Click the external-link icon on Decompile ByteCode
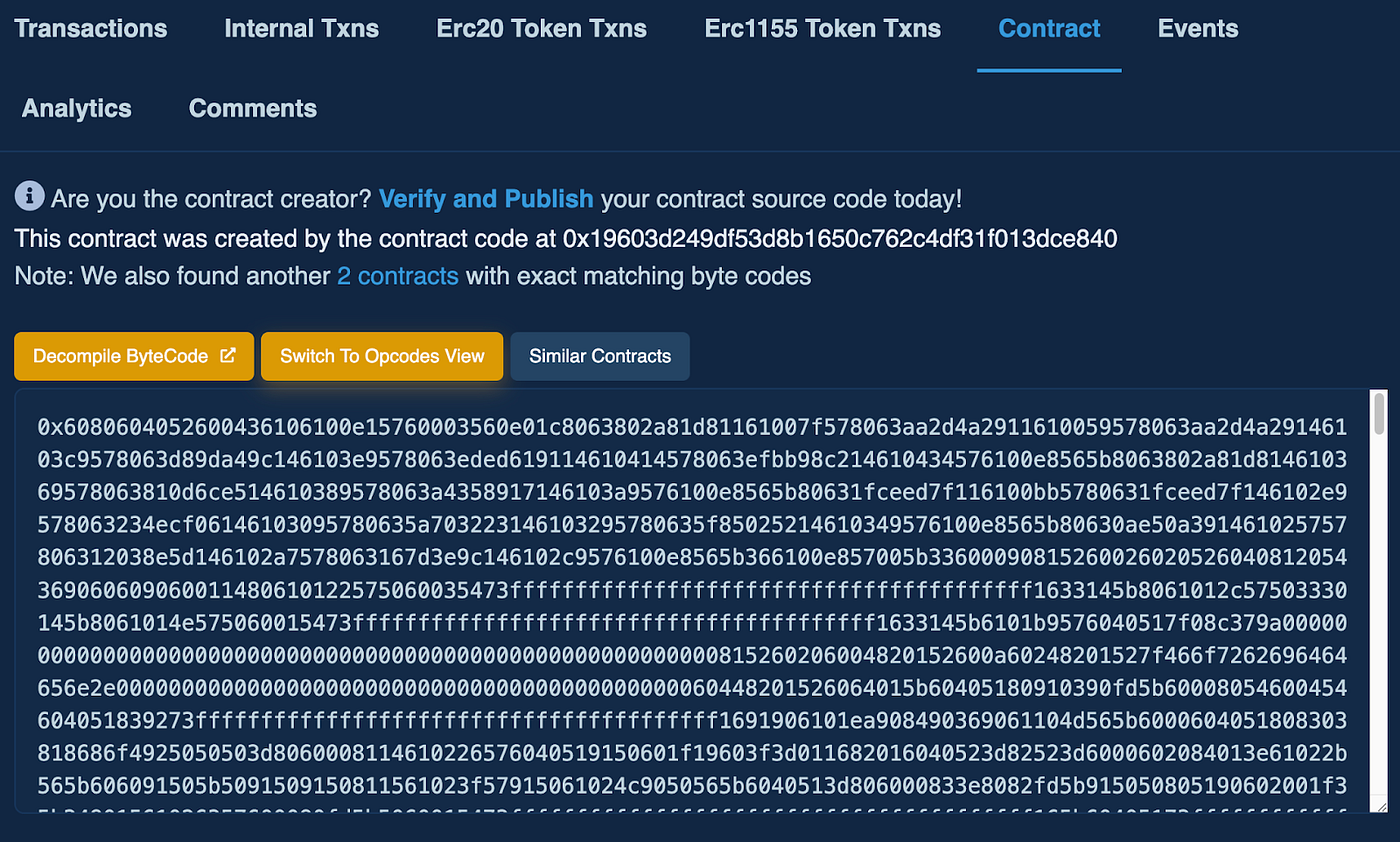This screenshot has height=842, width=1400. (228, 355)
